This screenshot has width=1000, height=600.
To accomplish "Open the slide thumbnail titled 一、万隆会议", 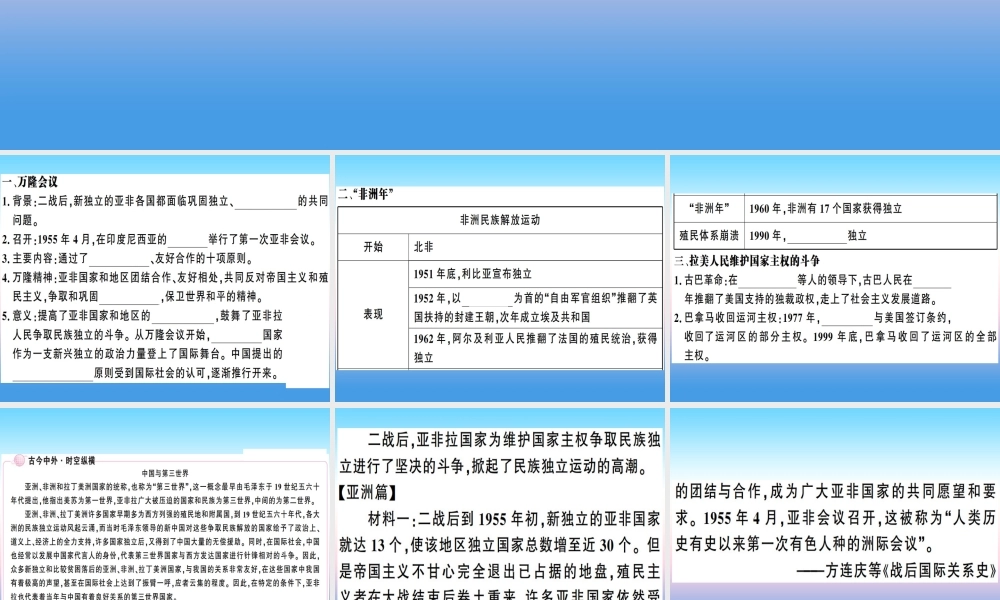I will tap(165, 278).
